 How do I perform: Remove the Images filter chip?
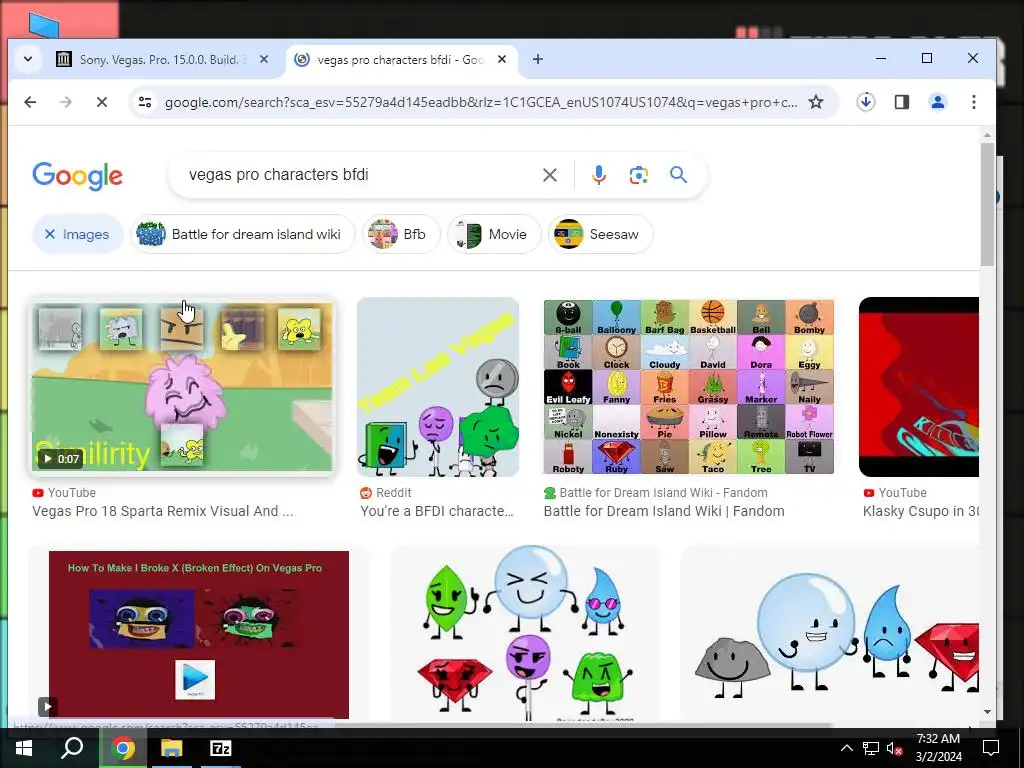[78, 234]
